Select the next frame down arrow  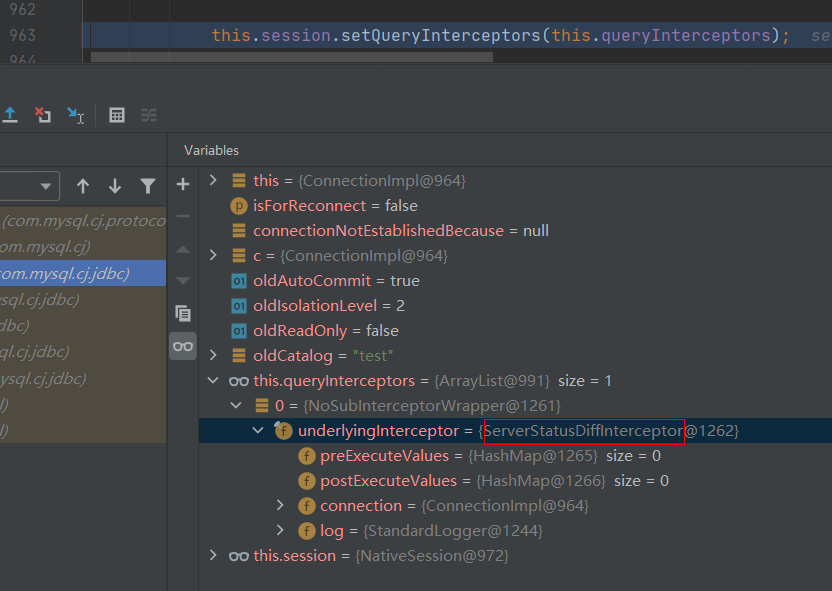tap(115, 186)
